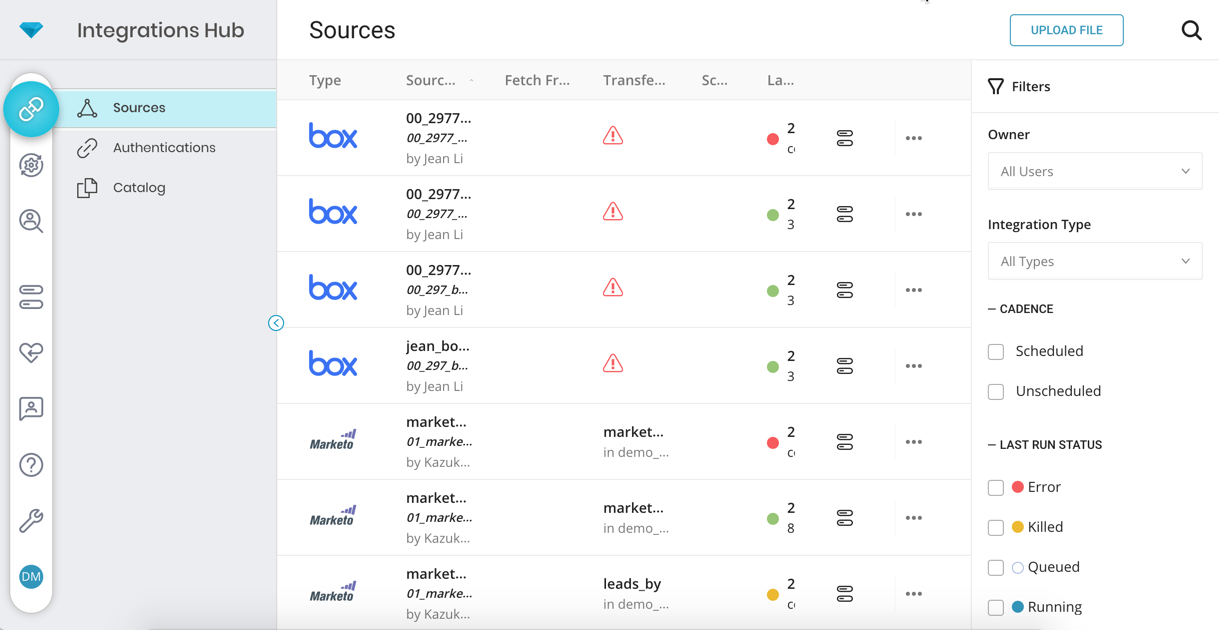Open the Catalog menu item
The image size is (1219, 630).
pos(139,188)
